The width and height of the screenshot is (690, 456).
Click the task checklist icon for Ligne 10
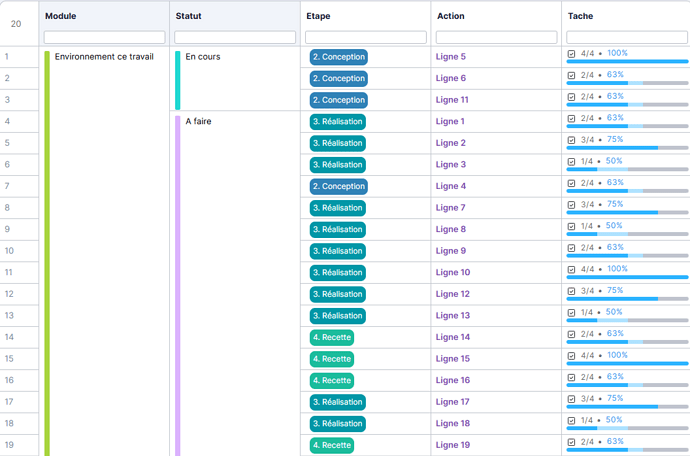click(571, 269)
